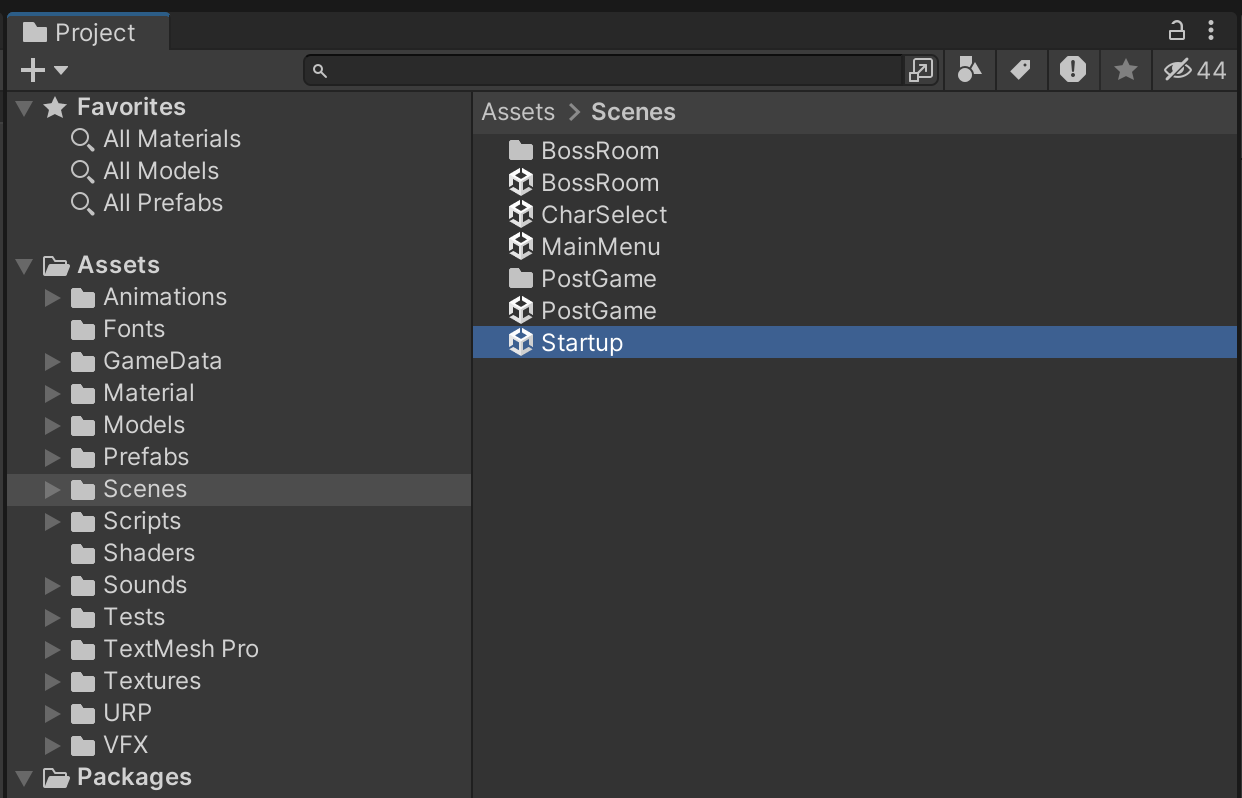This screenshot has height=798, width=1242.
Task: Click the Search by Type icon
Action: [x=969, y=70]
